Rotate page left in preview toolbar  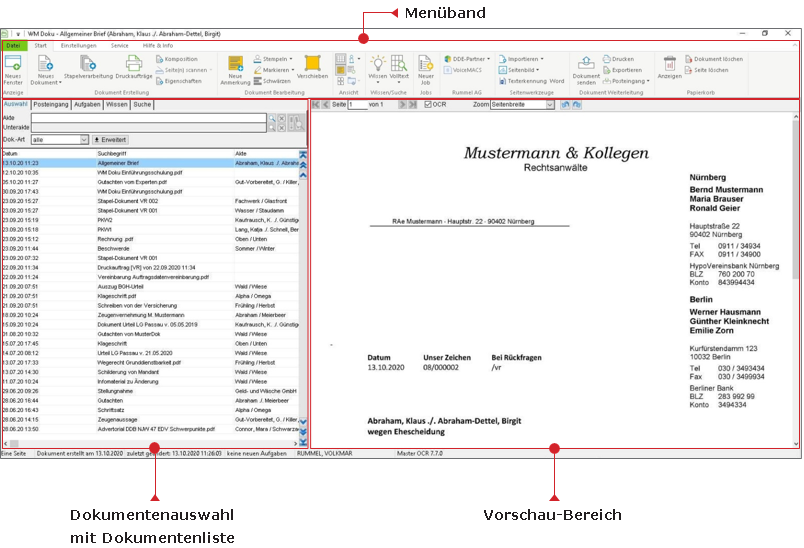(565, 105)
